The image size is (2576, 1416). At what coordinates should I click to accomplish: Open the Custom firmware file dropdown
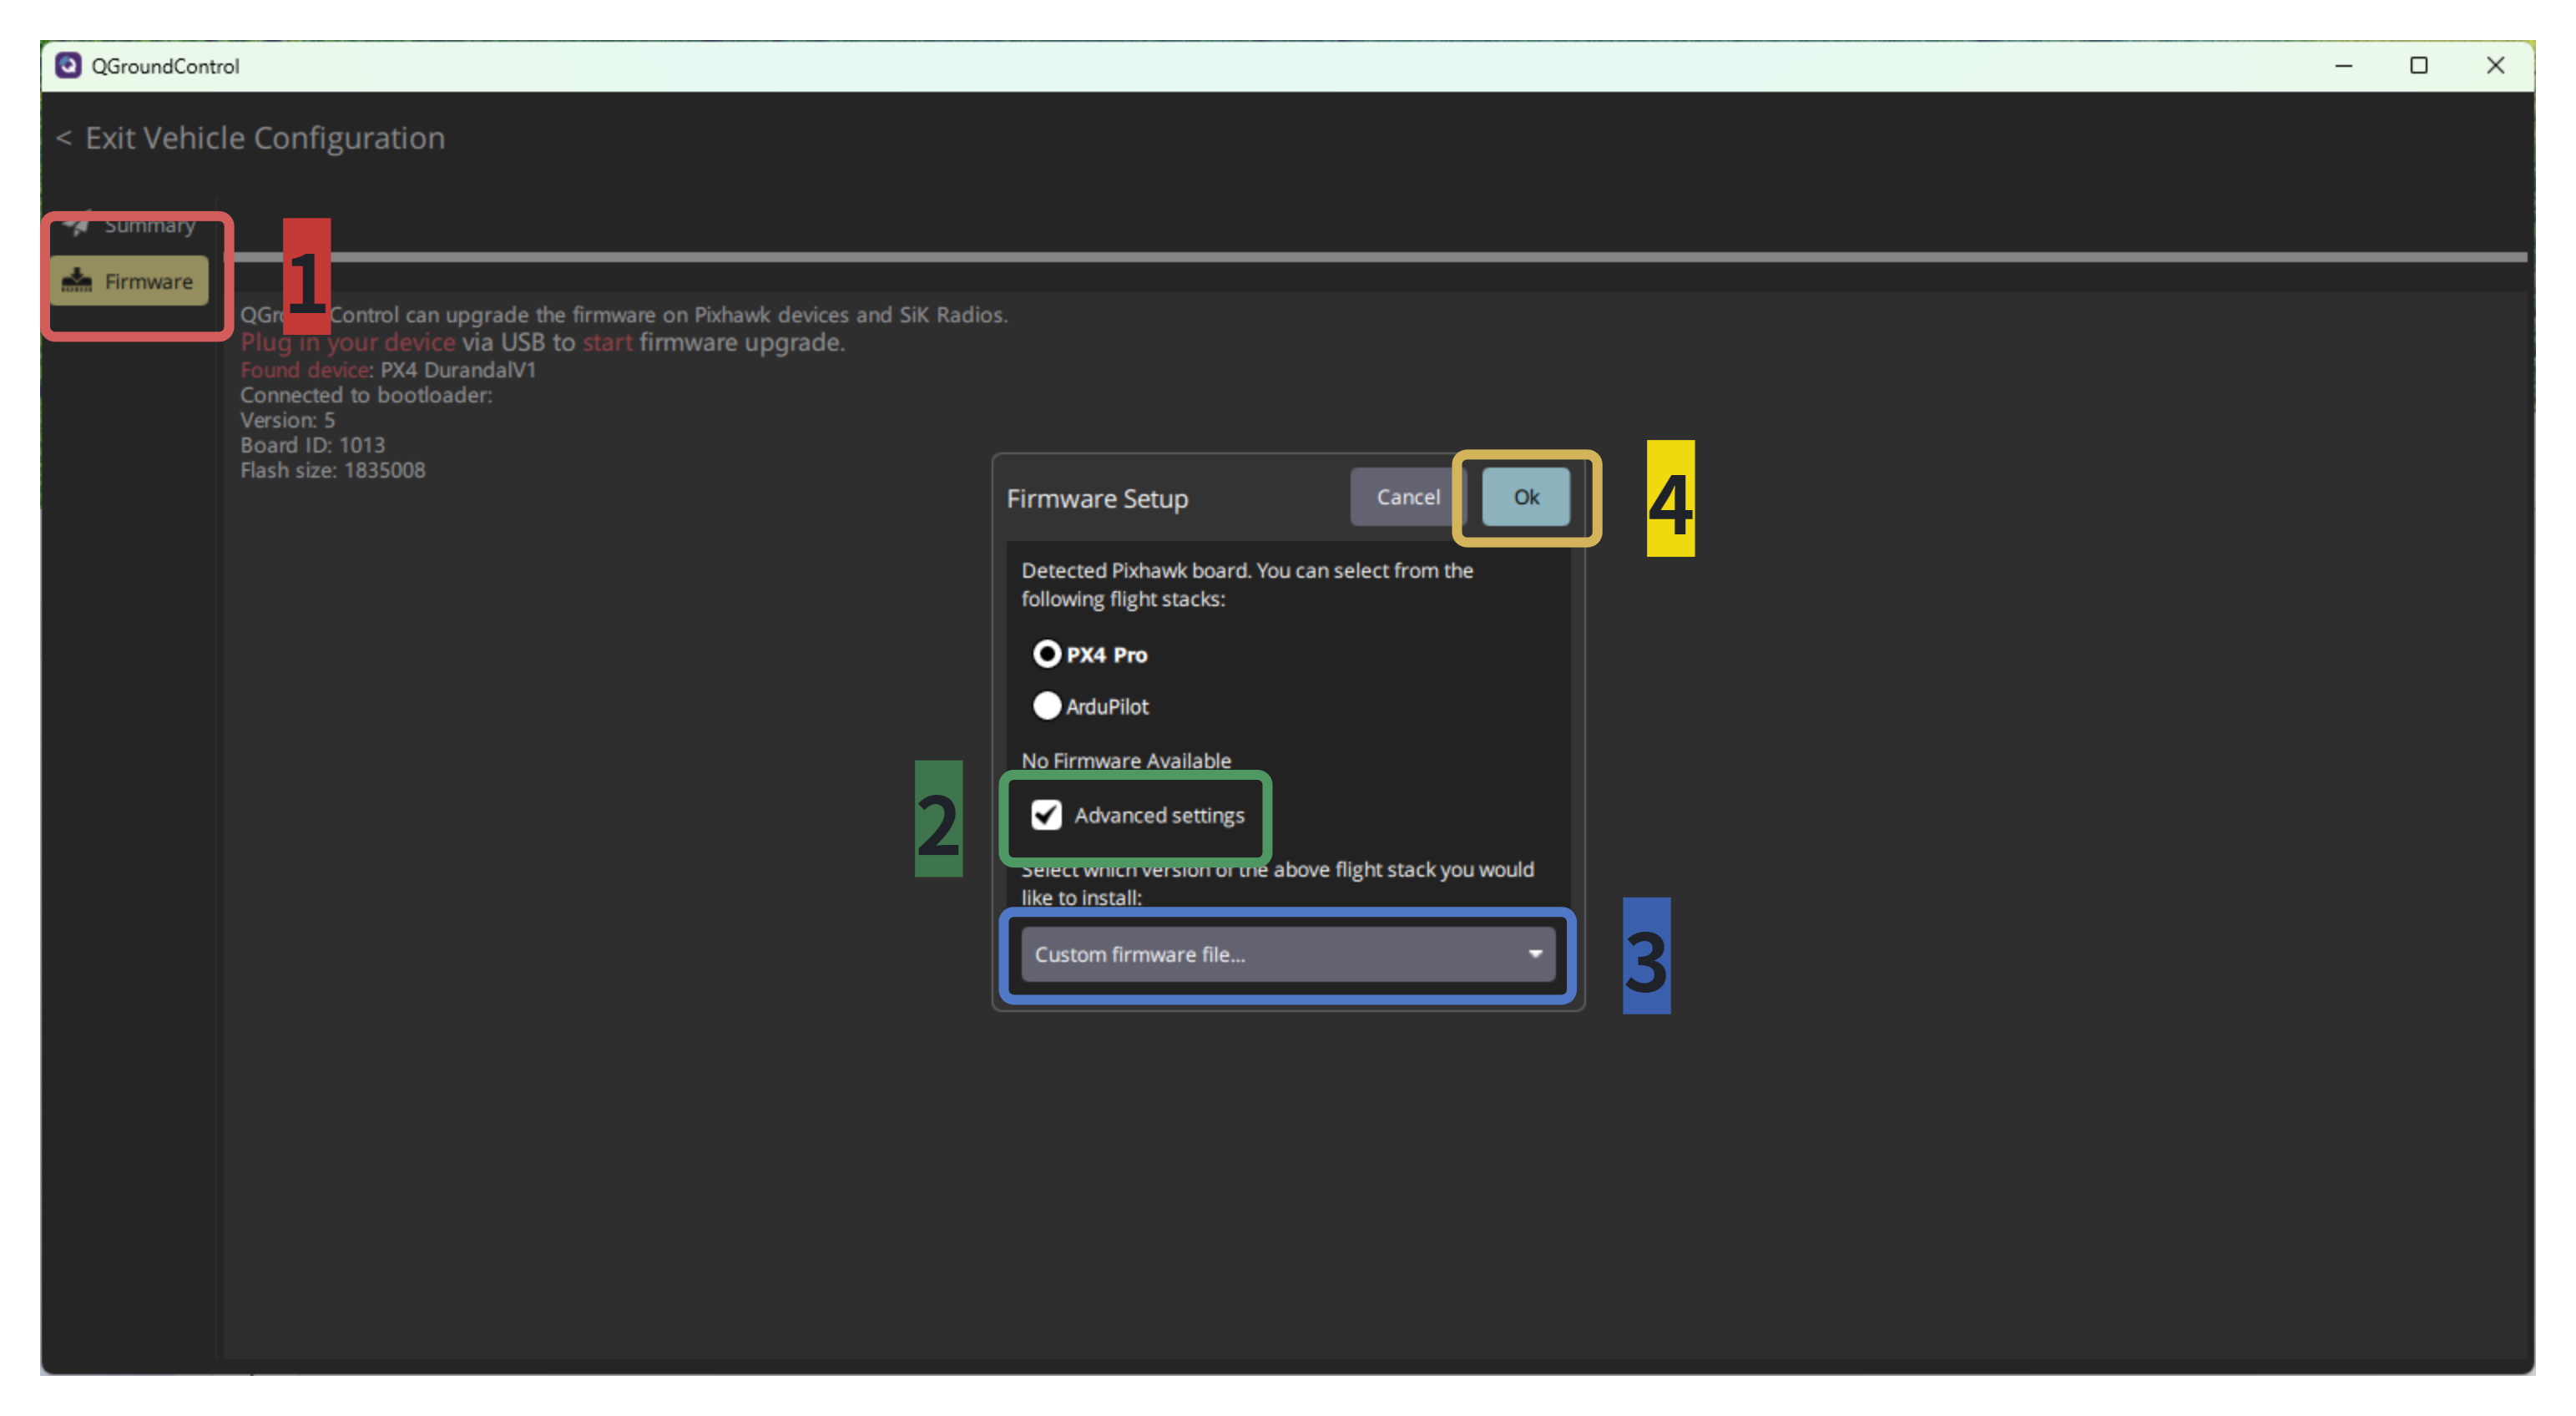tap(1288, 953)
